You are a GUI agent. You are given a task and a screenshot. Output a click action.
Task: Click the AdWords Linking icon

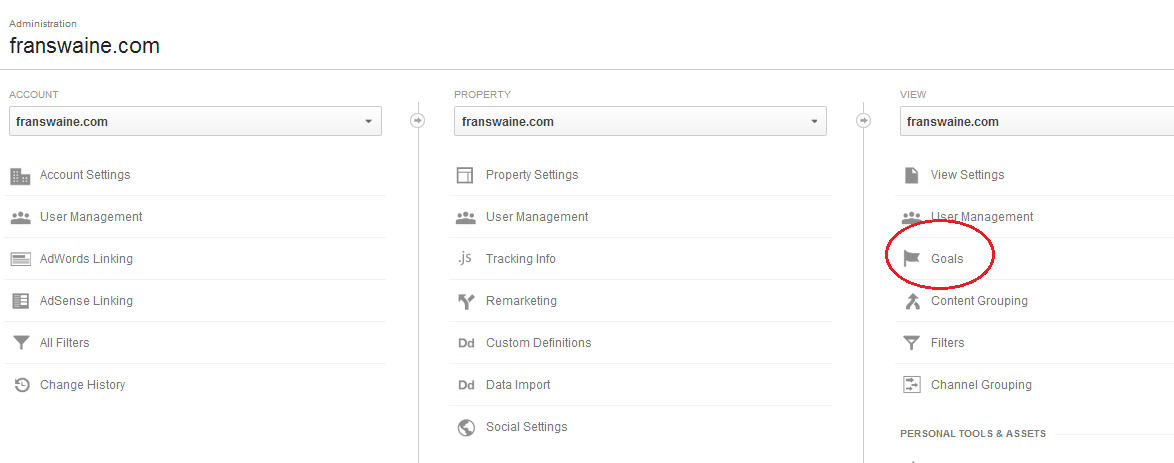point(20,259)
